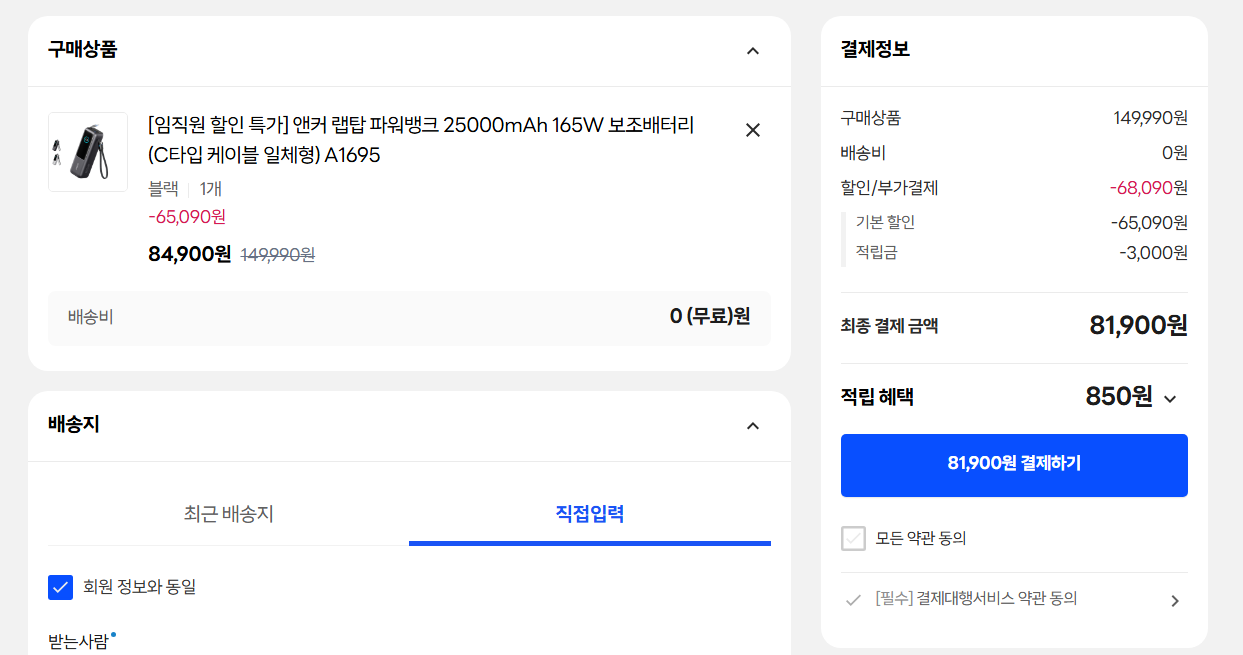Screen dimensions: 1243x655
Task: Click the 배송비 0원 value in 결제정보
Action: point(1175,153)
